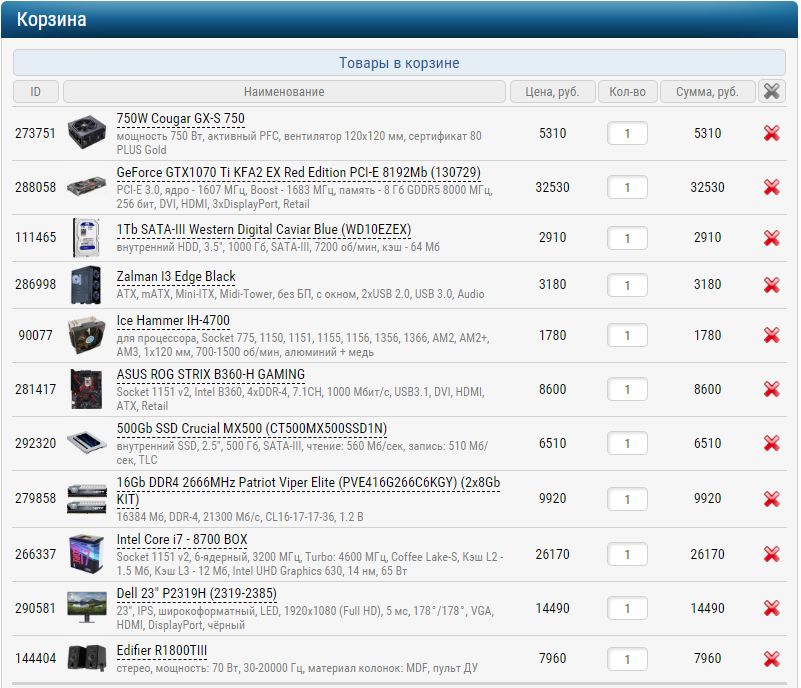801x688 pixels.
Task: Open the WD Caviar Blue hard drive thumbnail
Action: [87, 238]
